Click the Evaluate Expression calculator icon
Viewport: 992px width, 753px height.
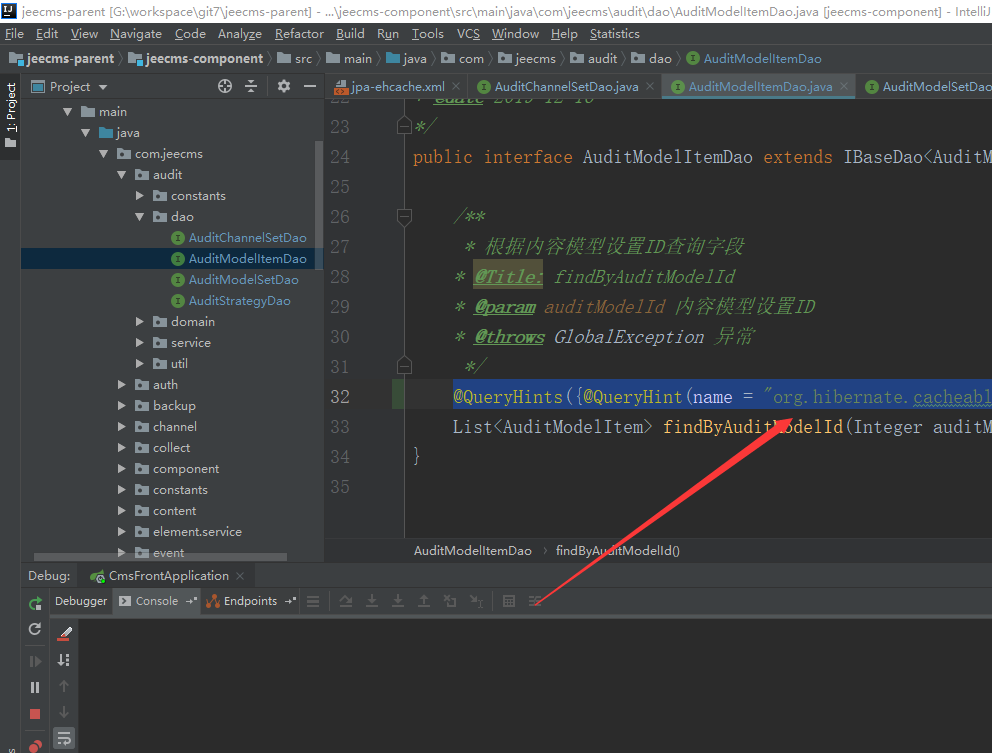508,601
